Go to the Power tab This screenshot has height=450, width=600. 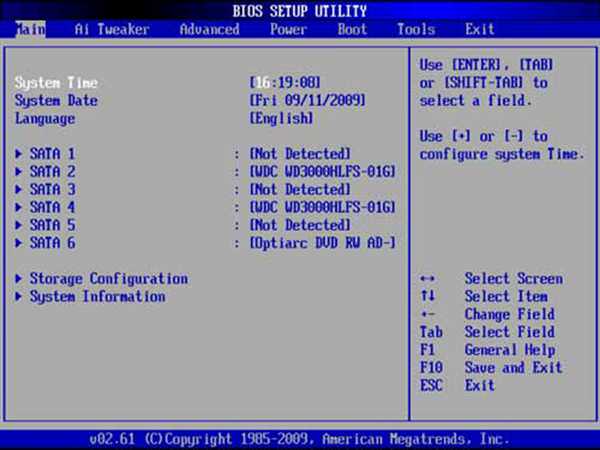click(x=289, y=29)
